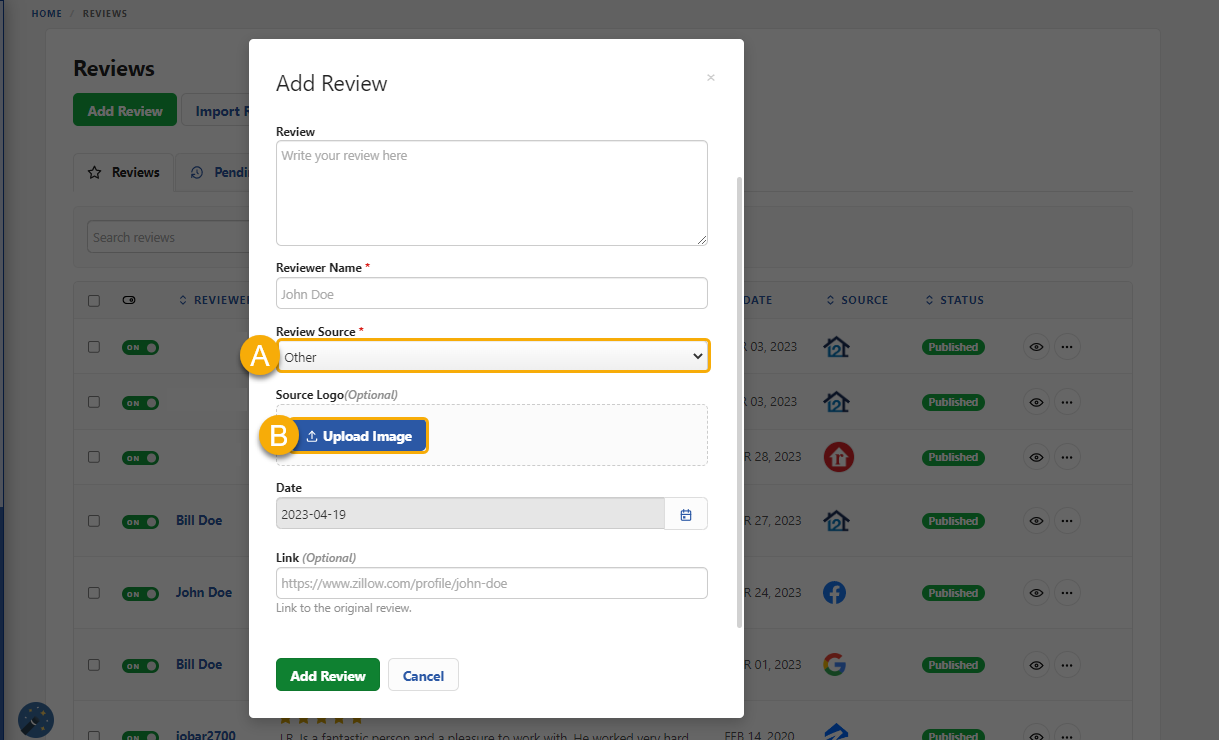
Task: Click the Google source icon on Bill Doe's row
Action: (x=834, y=664)
